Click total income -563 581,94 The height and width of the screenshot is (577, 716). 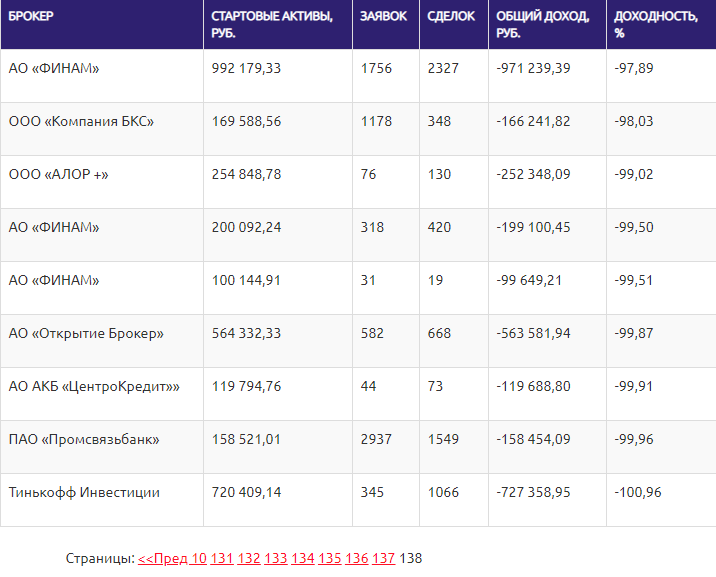pos(533,333)
